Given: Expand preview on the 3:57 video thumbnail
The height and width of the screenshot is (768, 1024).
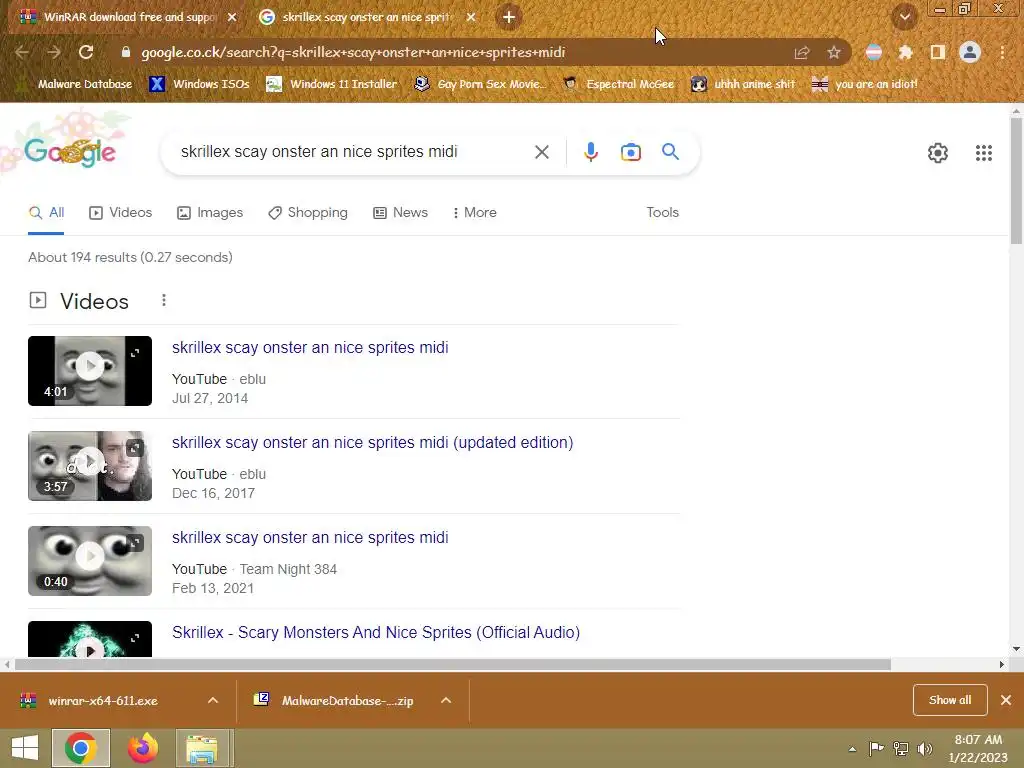Looking at the screenshot, I should (x=135, y=448).
